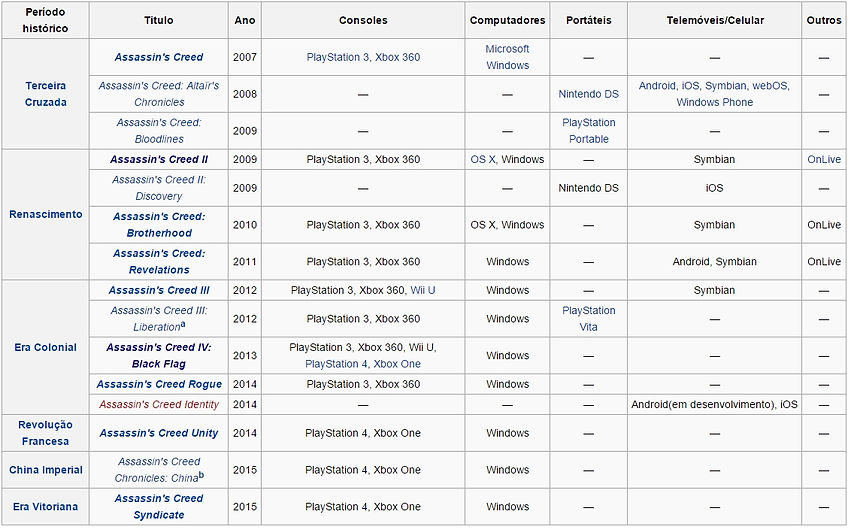Open the Assassin's Creed II link
The image size is (851, 529).
[158, 160]
